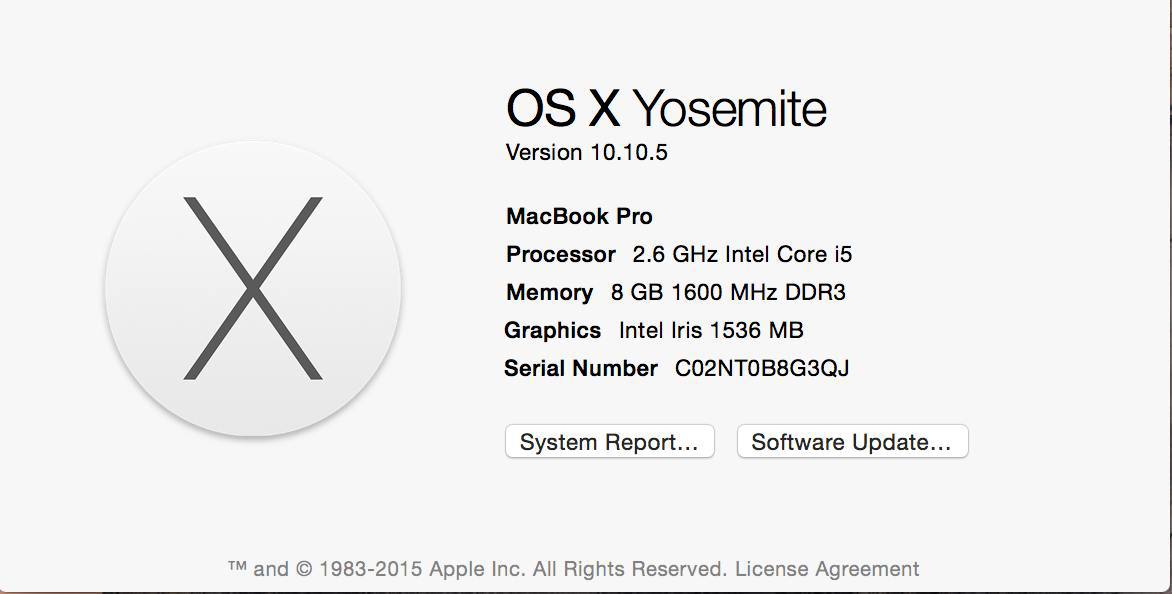Click the X glyph inside the circular logo

[x=253, y=288]
